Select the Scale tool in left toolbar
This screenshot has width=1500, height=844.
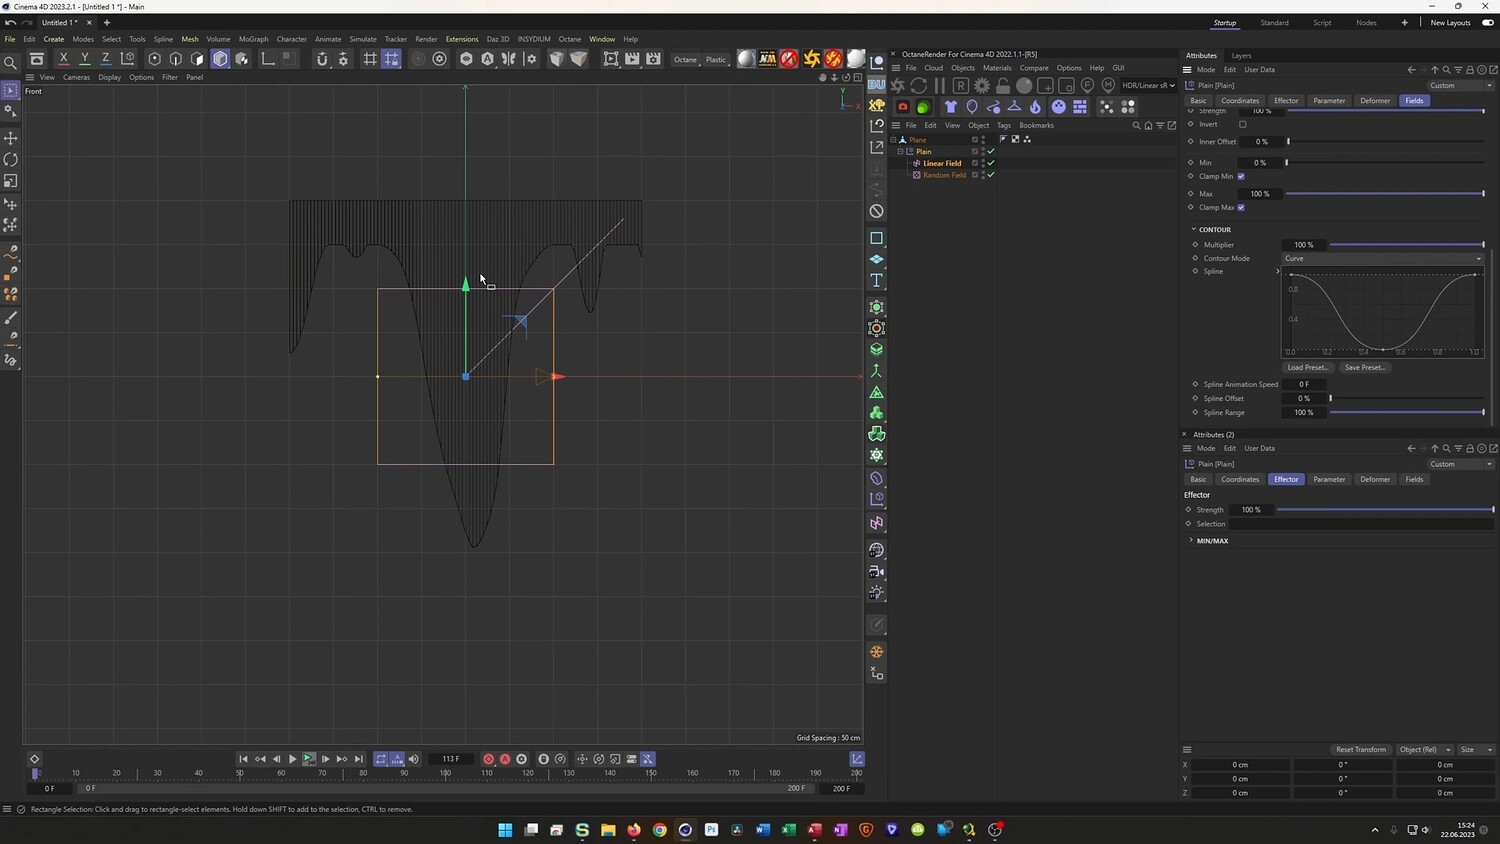pos(11,181)
